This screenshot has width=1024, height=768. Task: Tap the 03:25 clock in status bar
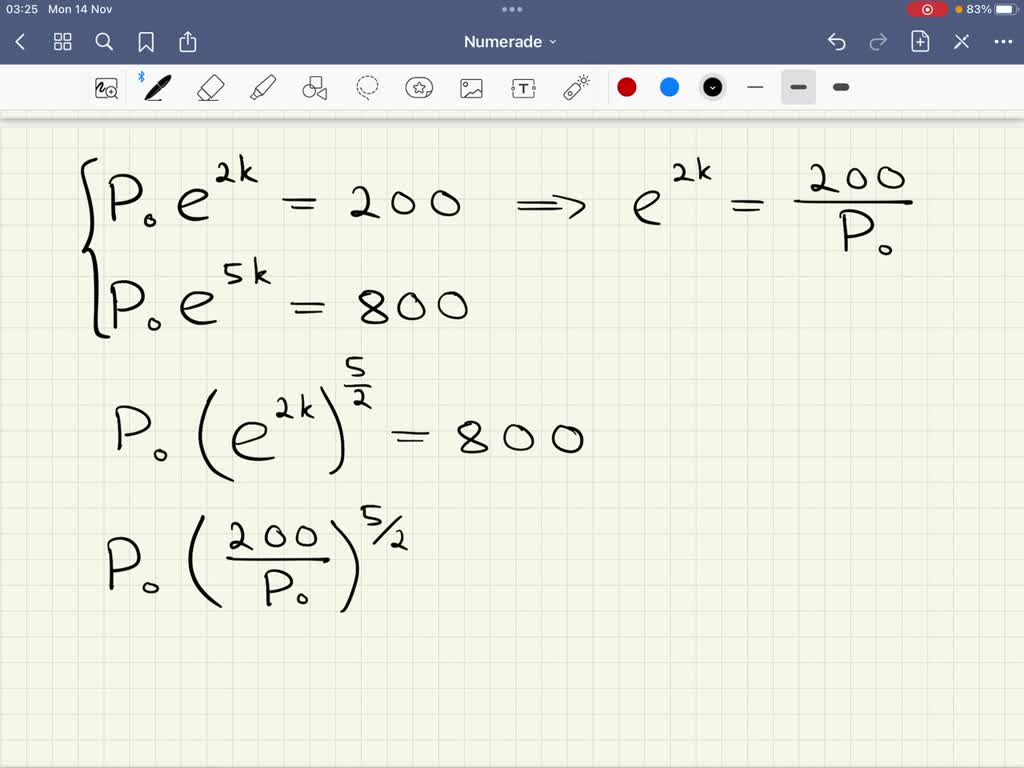click(22, 9)
